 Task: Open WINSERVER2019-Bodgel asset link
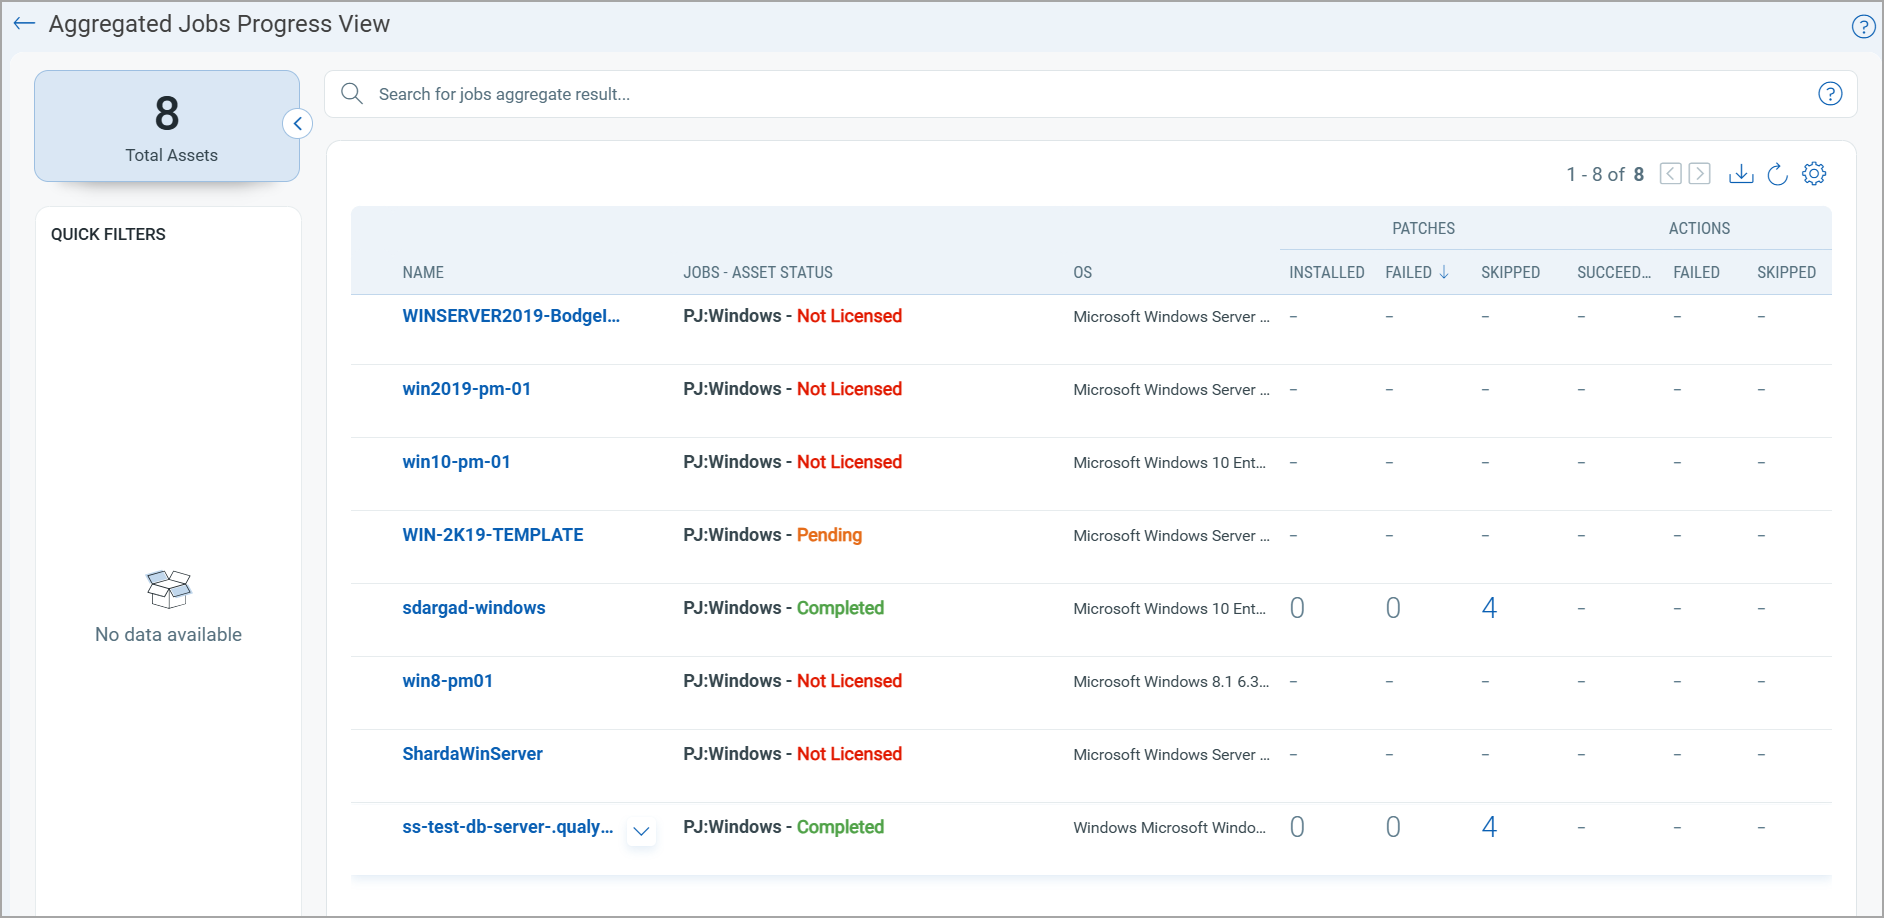tap(510, 316)
